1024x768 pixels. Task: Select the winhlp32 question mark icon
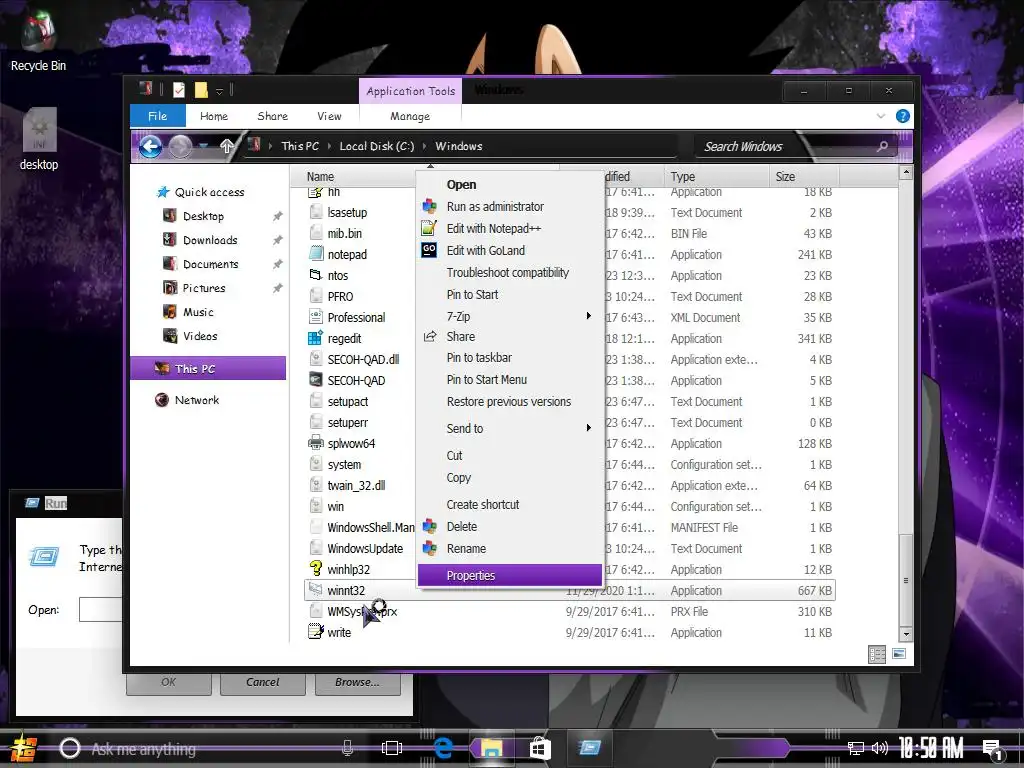(315, 569)
